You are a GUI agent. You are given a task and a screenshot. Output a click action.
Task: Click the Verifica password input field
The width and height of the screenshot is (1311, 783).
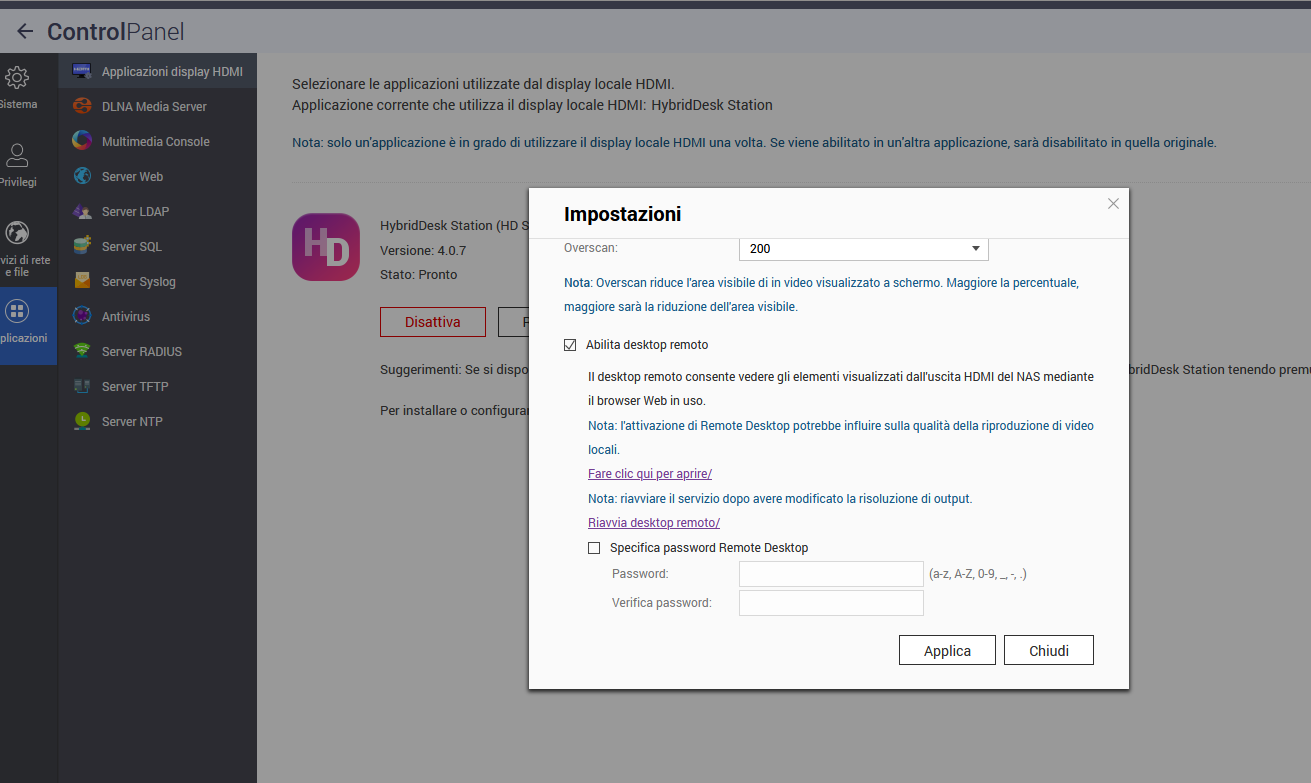tap(830, 603)
